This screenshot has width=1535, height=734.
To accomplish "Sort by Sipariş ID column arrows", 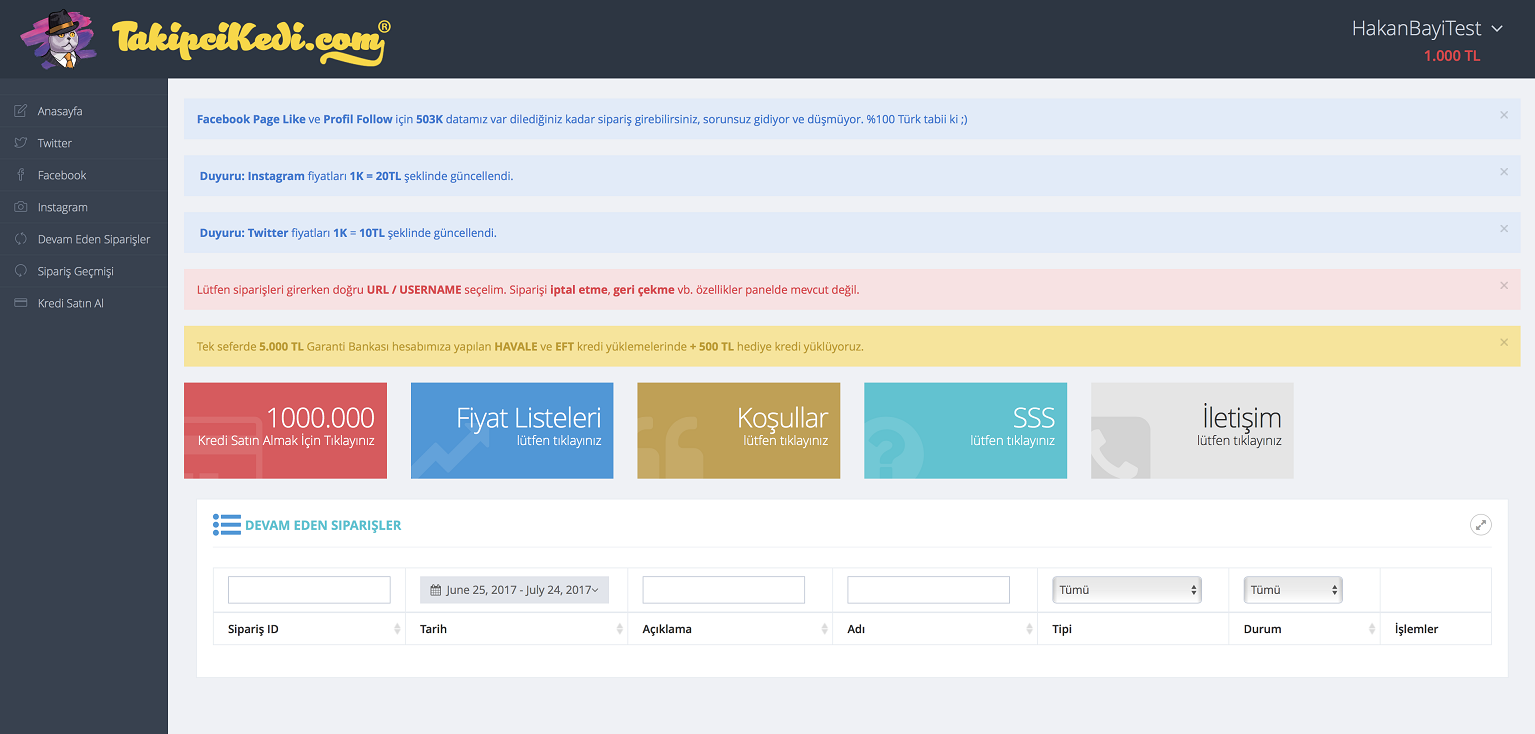I will click(x=397, y=629).
